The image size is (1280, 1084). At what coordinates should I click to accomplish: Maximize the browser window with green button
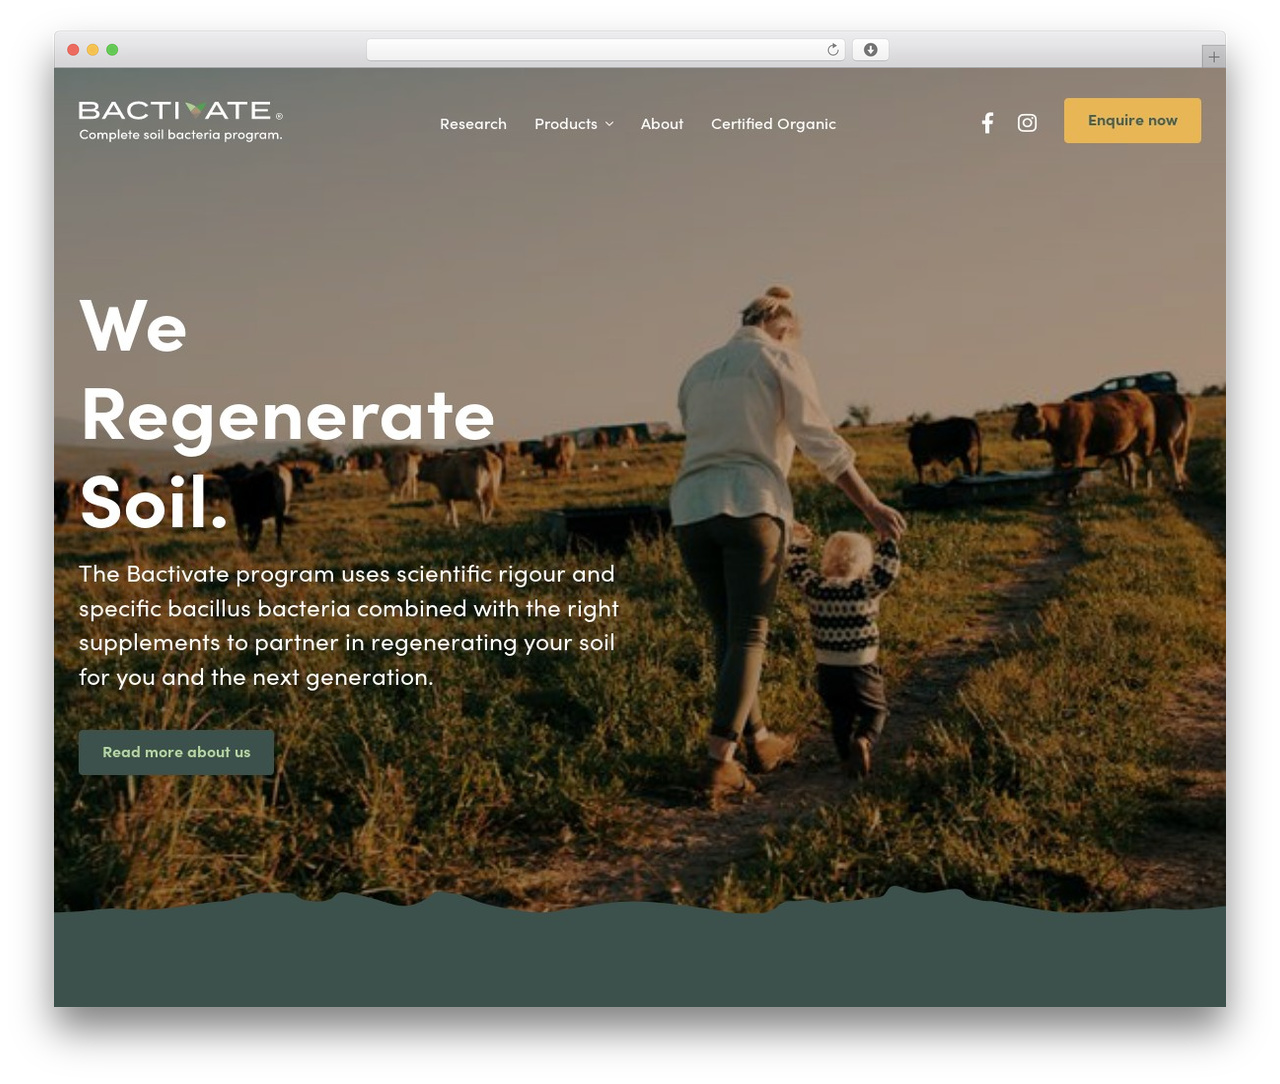112,50
